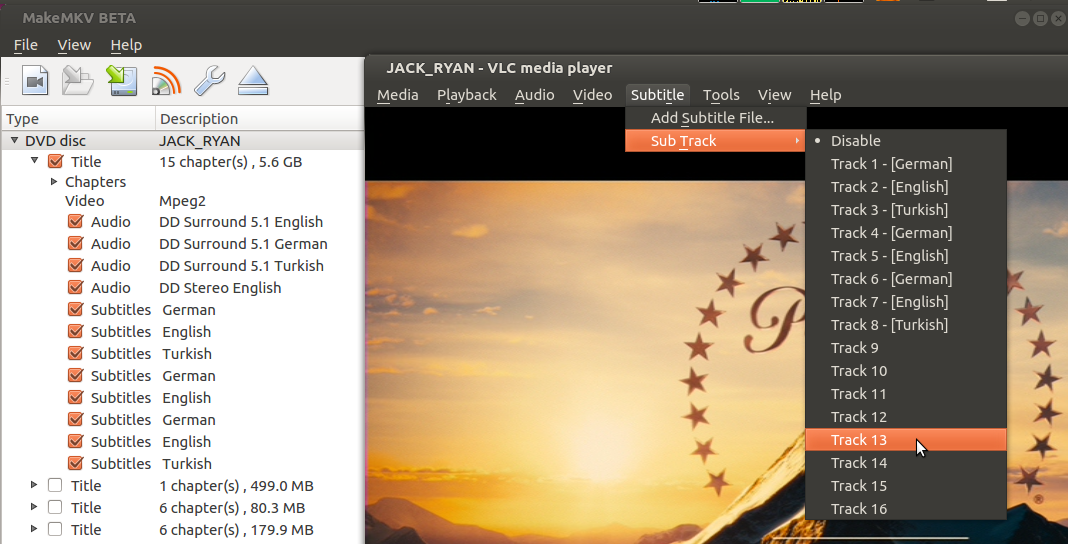Image resolution: width=1068 pixels, height=544 pixels.
Task: Click MakeMKV open video file icon
Action: pyautogui.click(x=35, y=80)
